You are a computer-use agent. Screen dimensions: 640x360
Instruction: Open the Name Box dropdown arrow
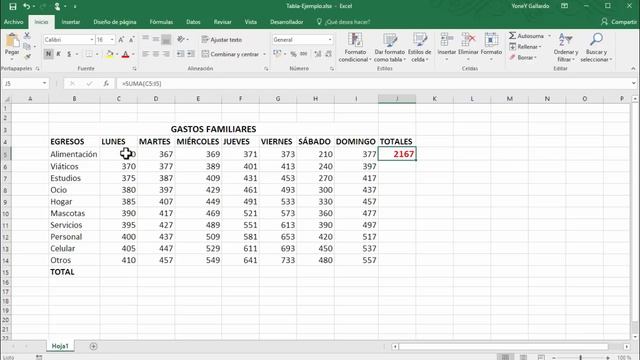[44, 84]
